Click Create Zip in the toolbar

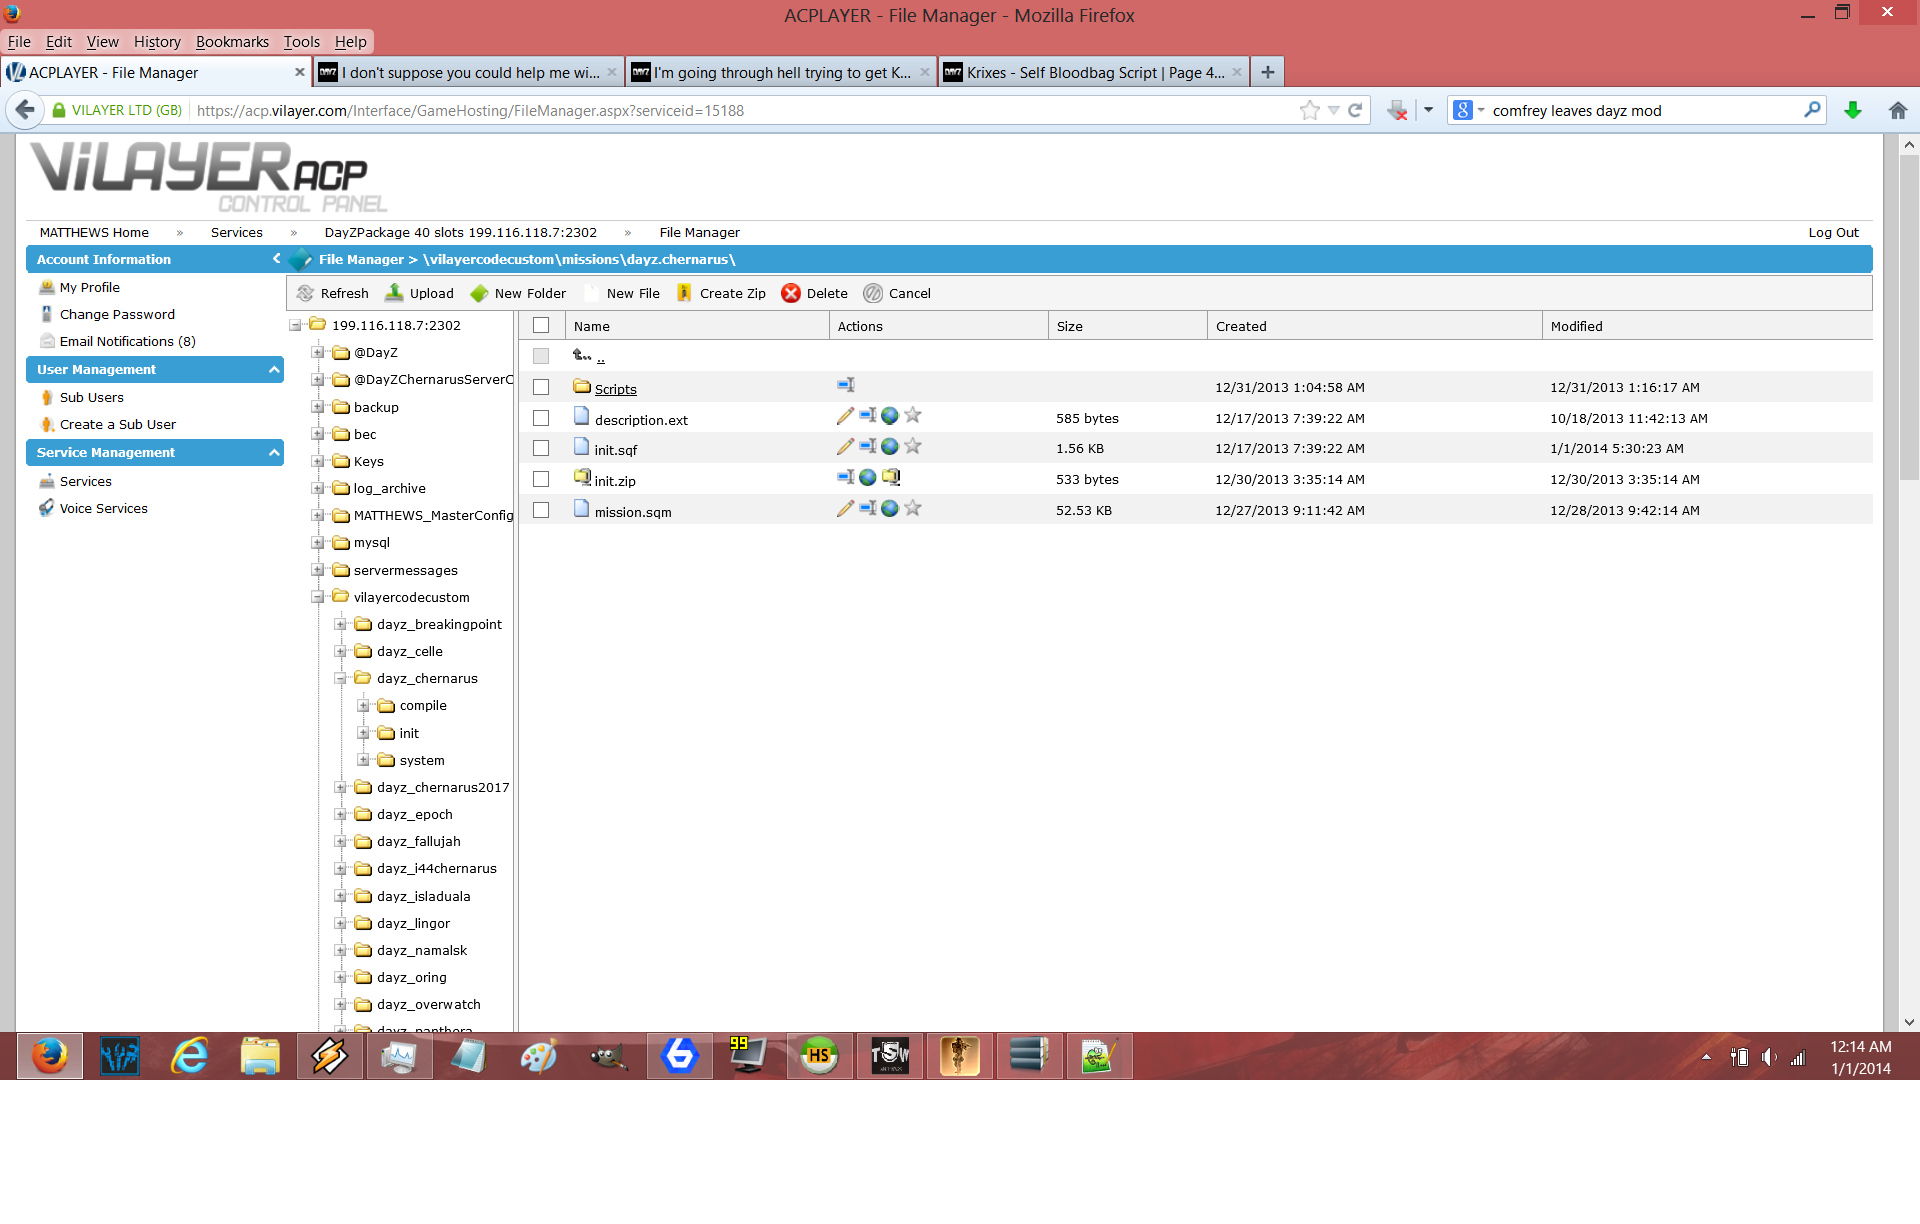pos(721,293)
